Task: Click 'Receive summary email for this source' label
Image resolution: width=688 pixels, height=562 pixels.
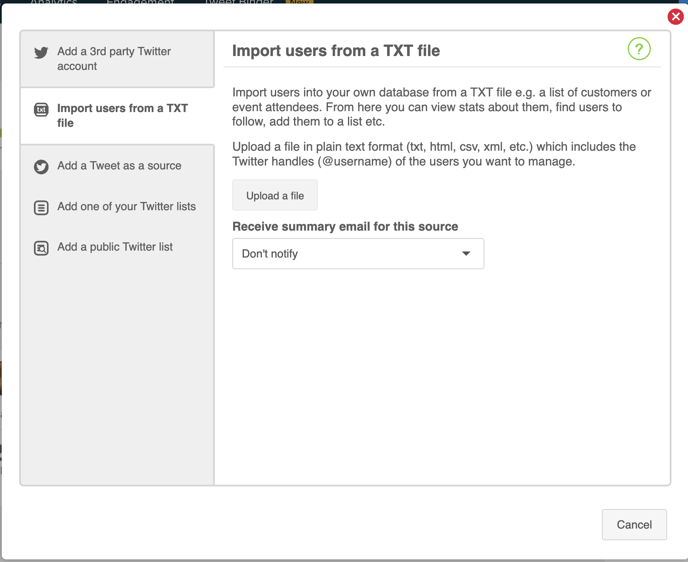Action: pyautogui.click(x=345, y=226)
